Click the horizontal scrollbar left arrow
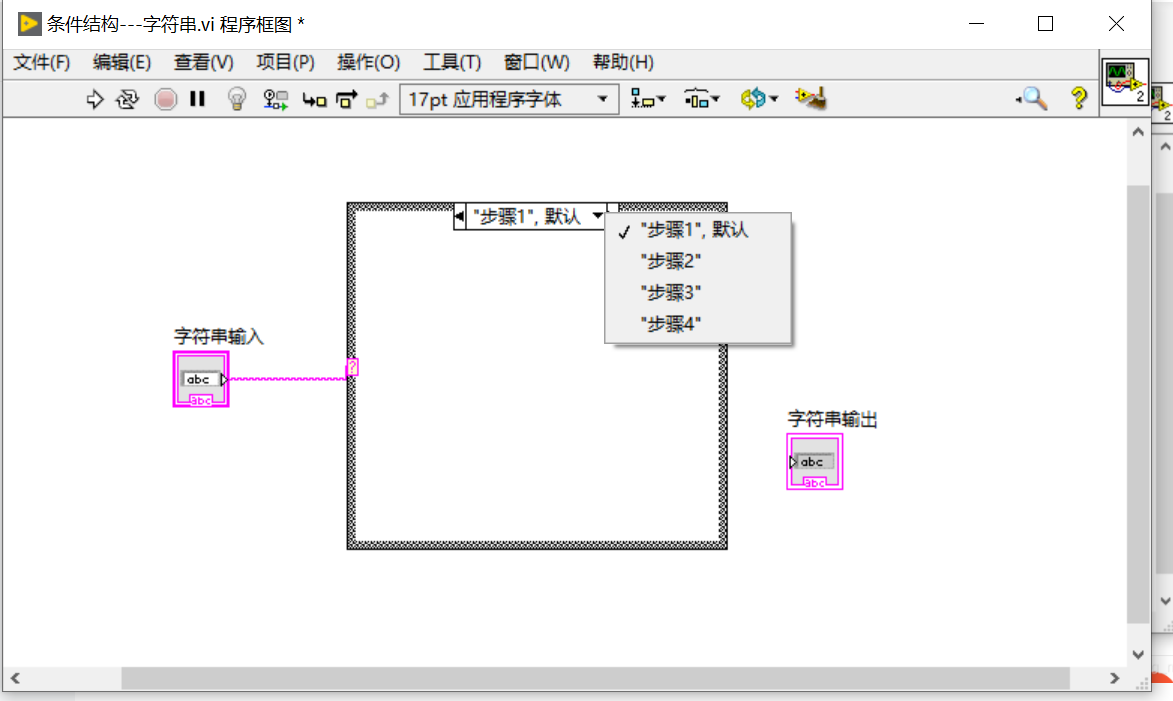This screenshot has height=701, width=1173. 15,678
